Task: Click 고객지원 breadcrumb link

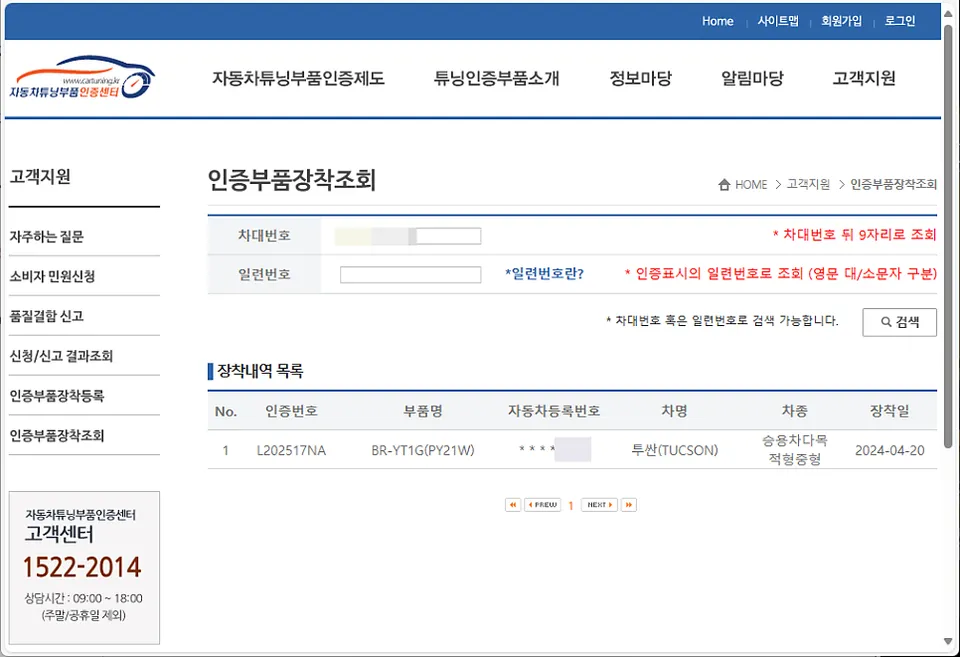Action: [x=808, y=184]
